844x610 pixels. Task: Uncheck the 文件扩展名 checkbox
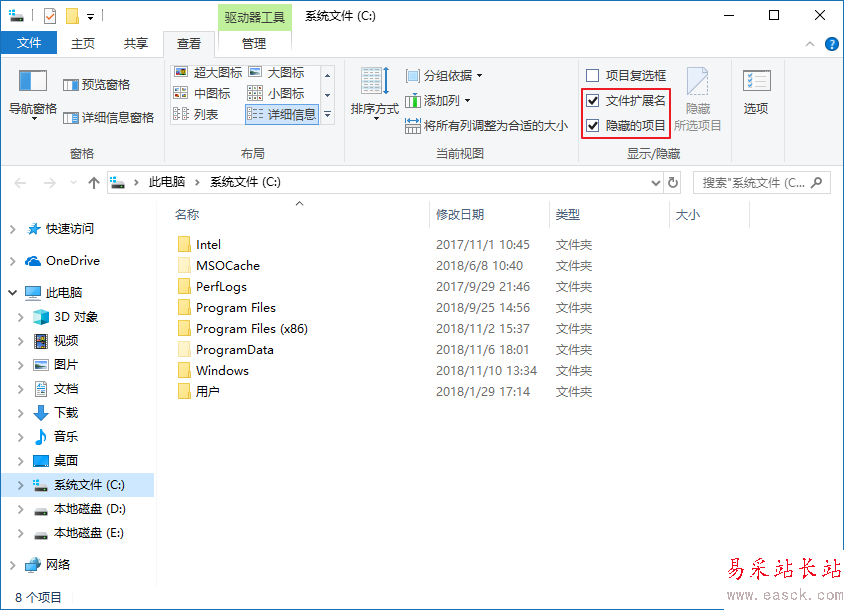point(592,101)
